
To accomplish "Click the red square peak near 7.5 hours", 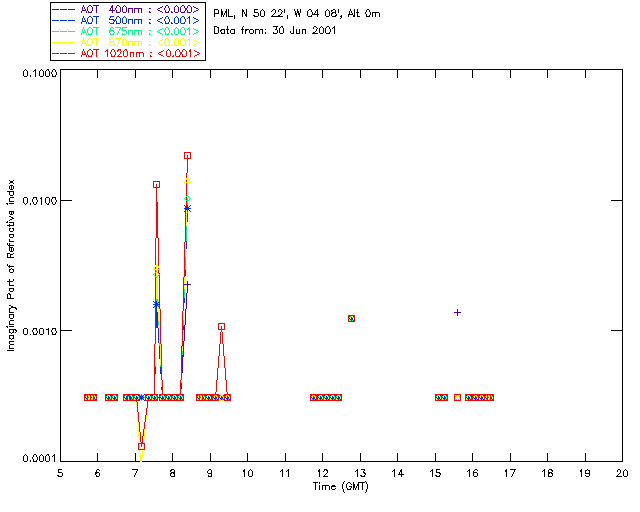I will pos(156,185).
